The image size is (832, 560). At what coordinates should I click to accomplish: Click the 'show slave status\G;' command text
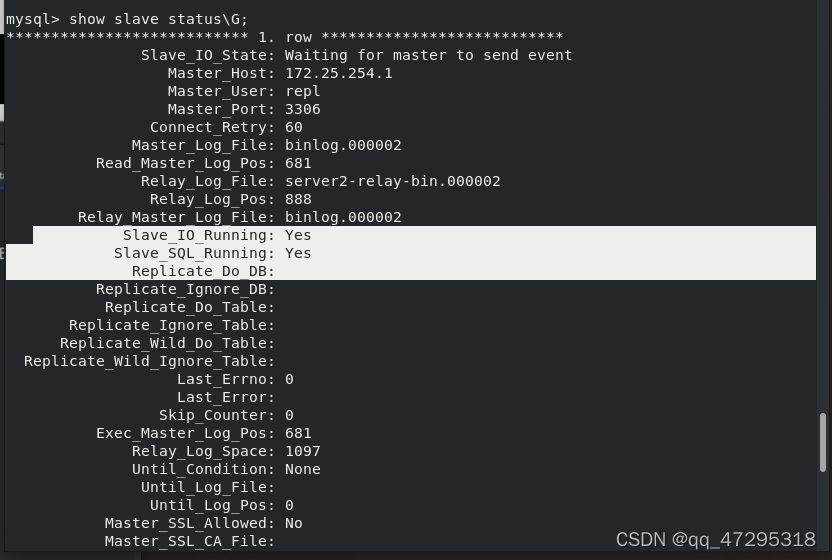(x=158, y=20)
